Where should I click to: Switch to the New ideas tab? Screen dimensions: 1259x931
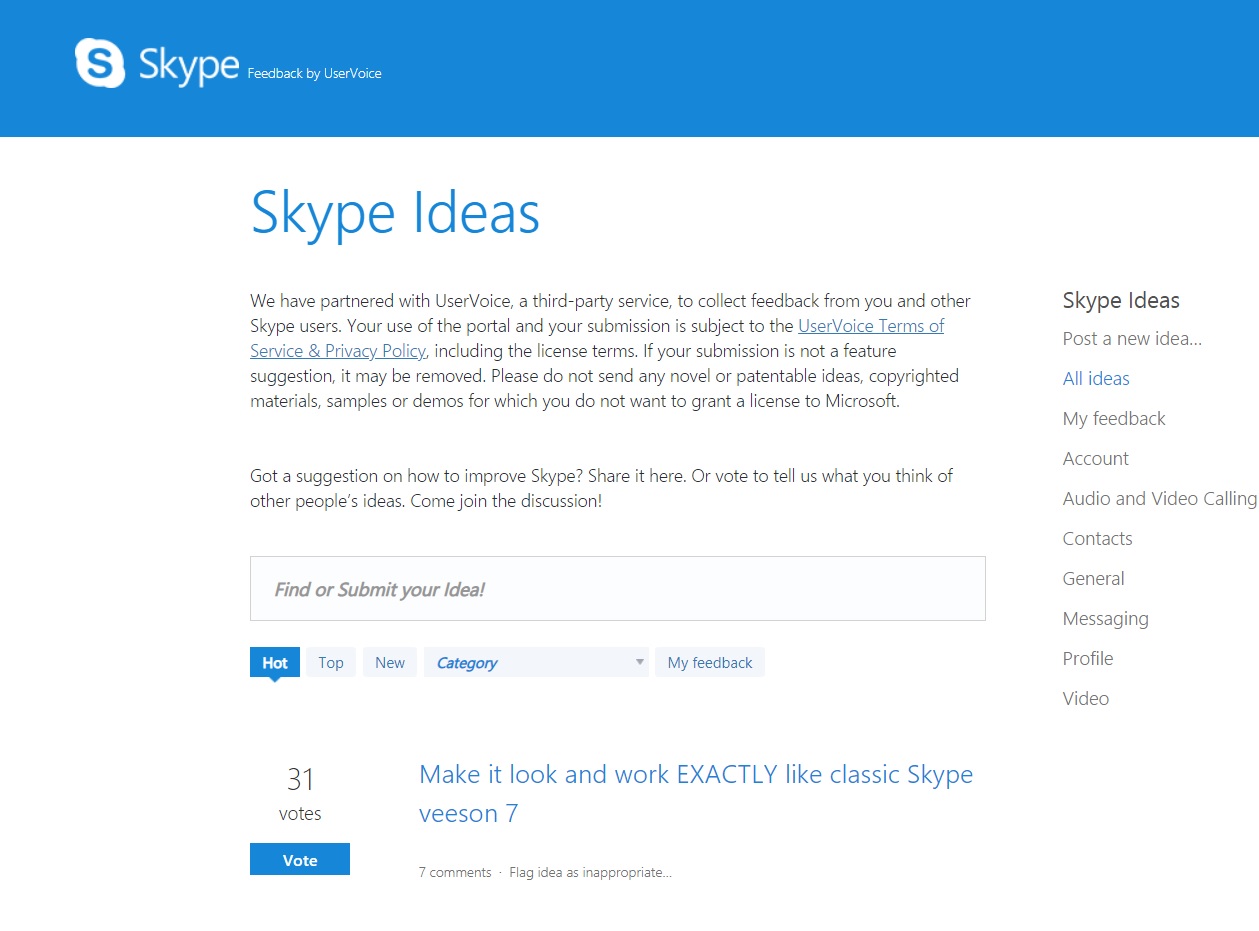[x=390, y=662]
